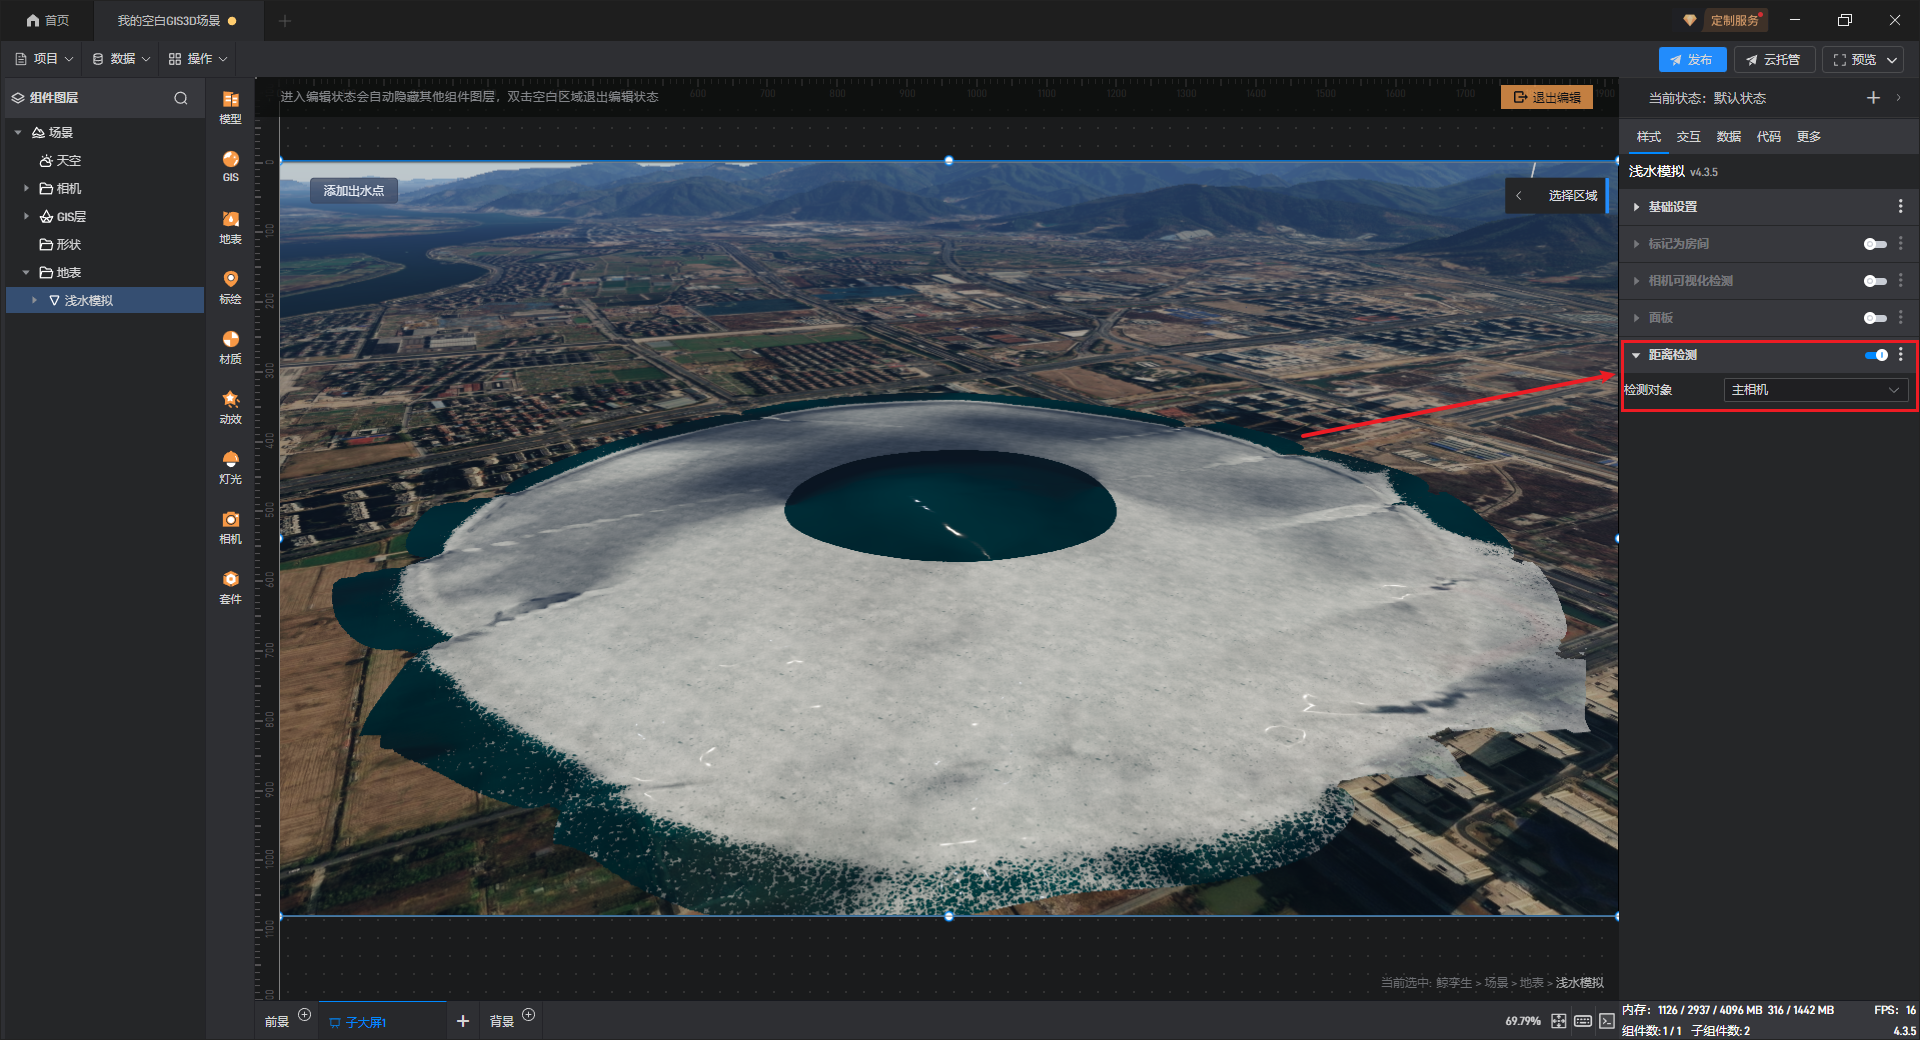Viewport: 1920px width, 1040px height.
Task: Click the 选择区域 button
Action: pos(1573,195)
